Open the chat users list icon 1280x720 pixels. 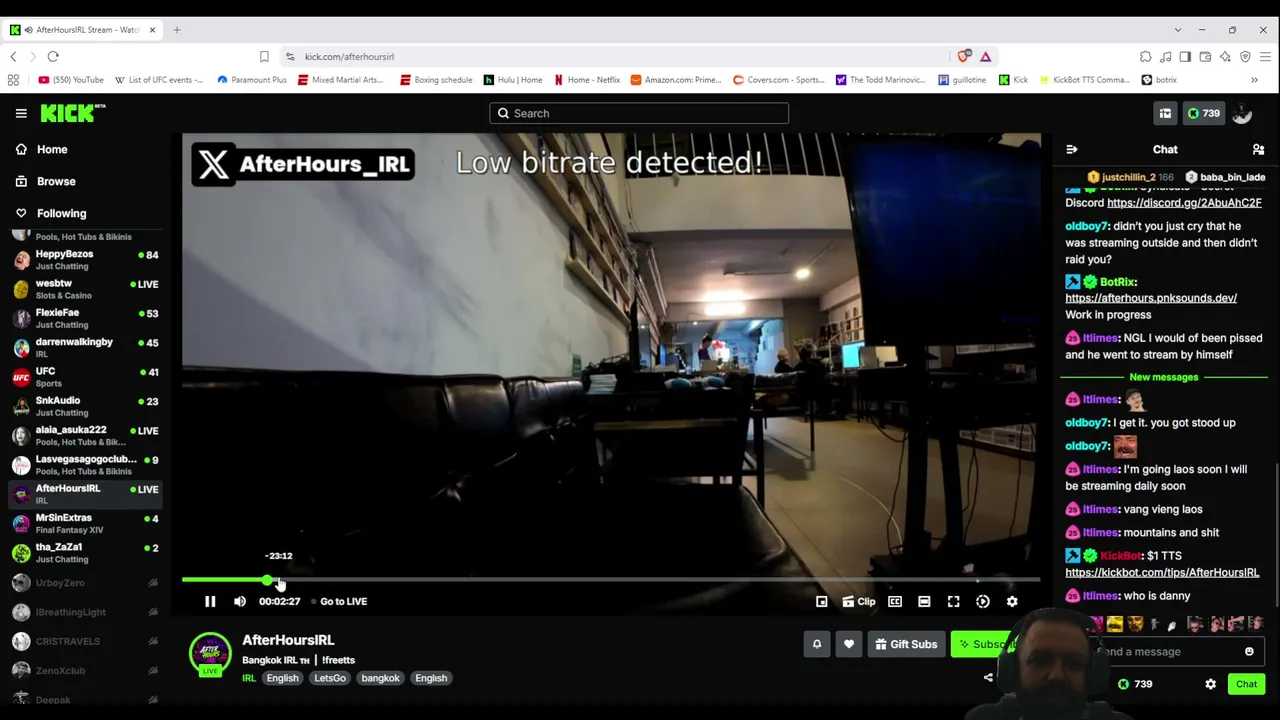[1258, 149]
